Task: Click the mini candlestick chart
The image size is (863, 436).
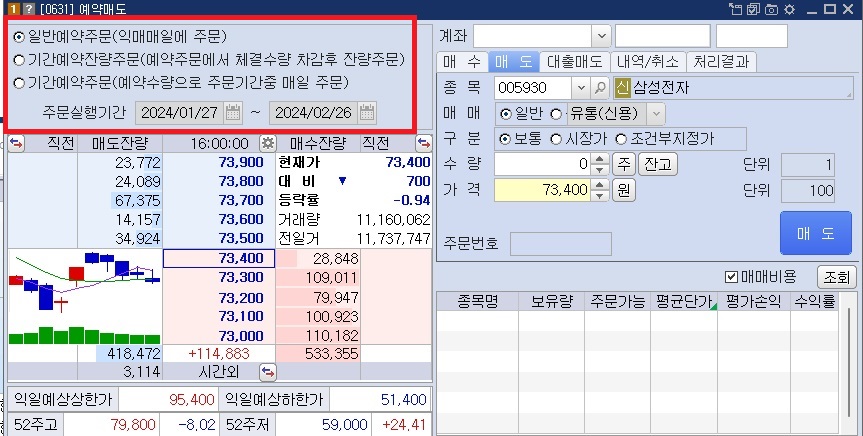Action: 85,296
